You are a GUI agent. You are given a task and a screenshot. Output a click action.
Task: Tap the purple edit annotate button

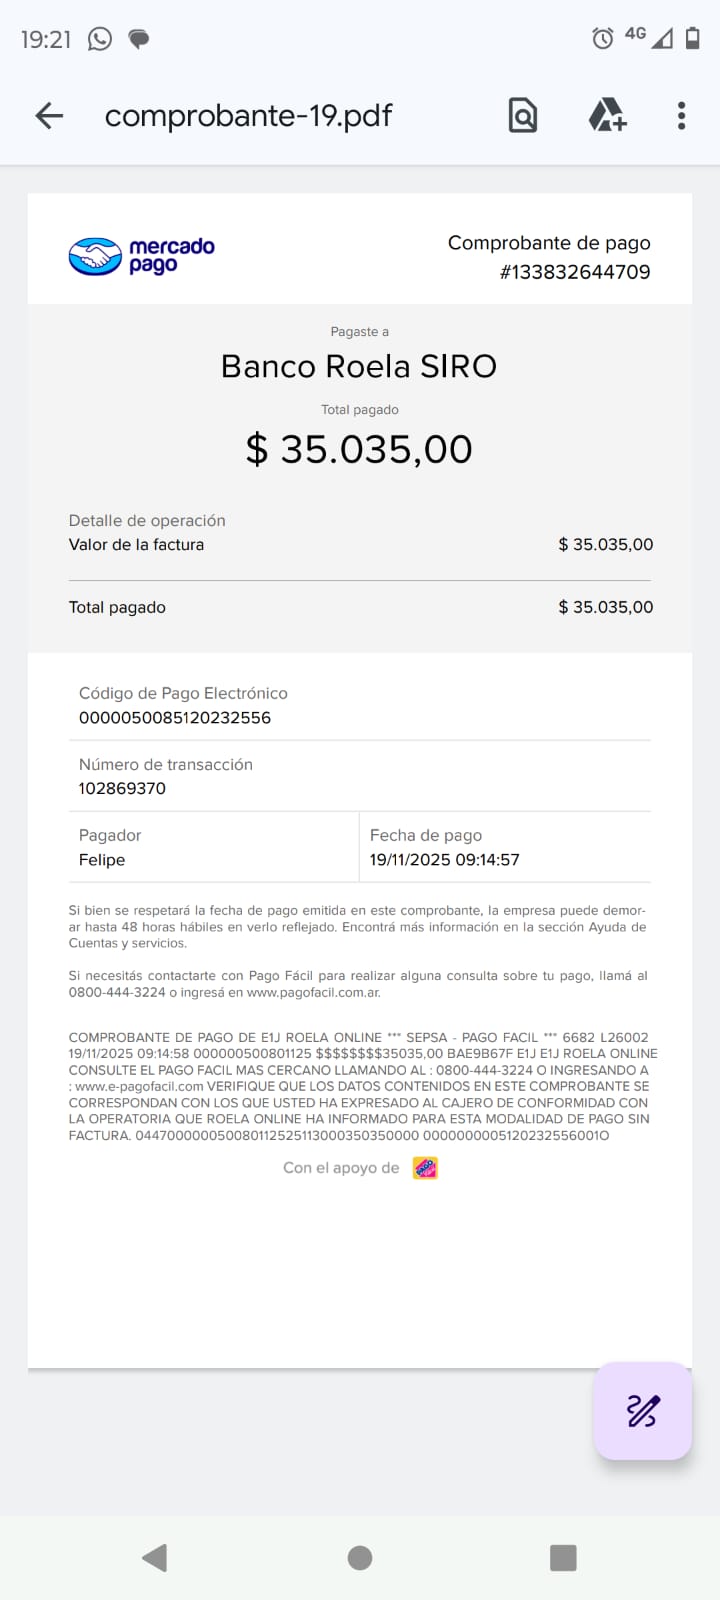click(x=642, y=1411)
